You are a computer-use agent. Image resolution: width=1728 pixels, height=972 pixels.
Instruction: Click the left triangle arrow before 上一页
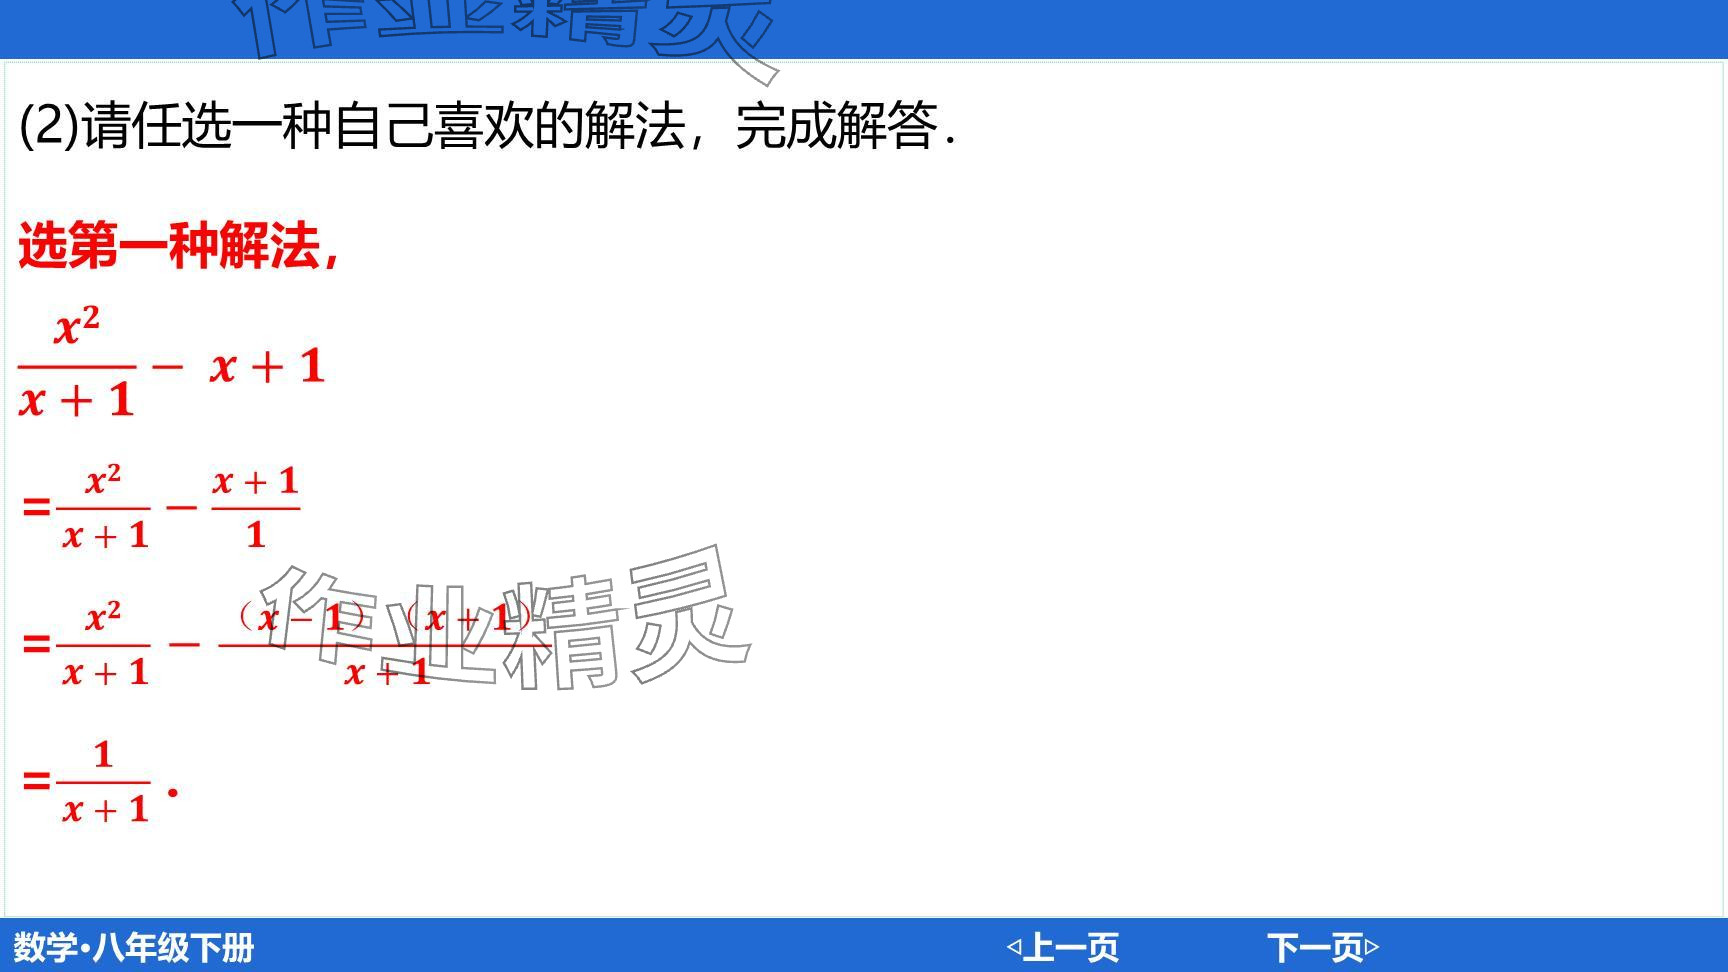1013,946
